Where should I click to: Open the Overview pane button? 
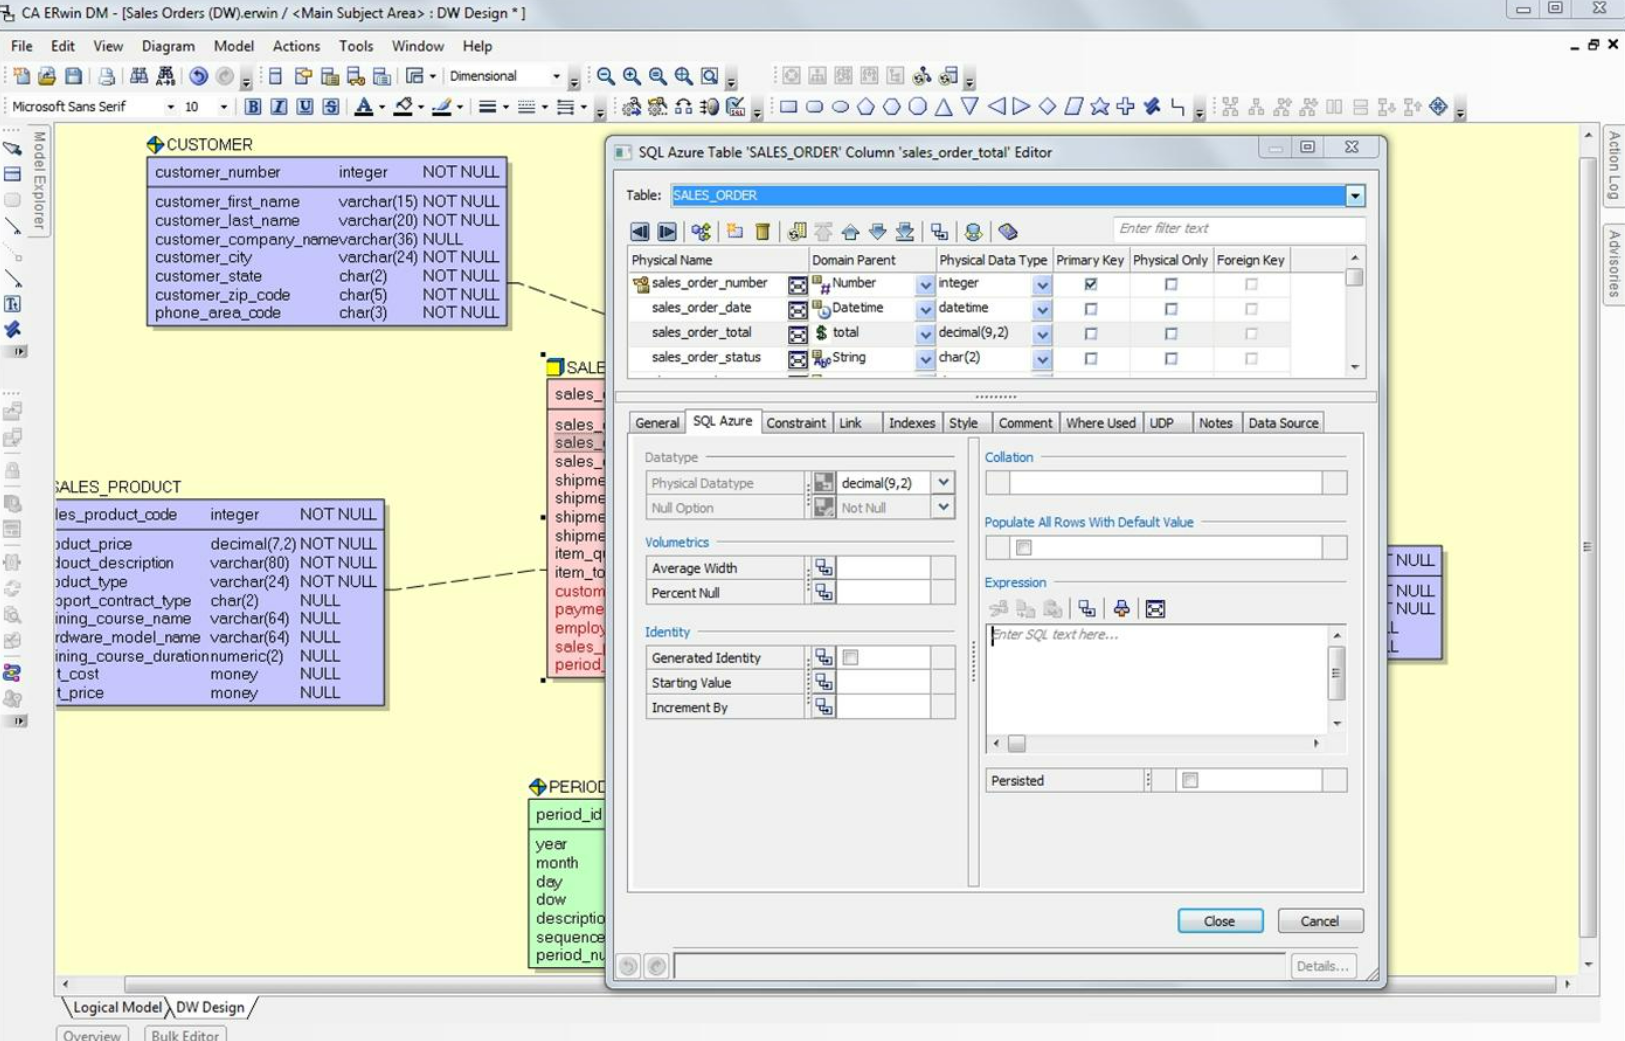(x=92, y=1034)
